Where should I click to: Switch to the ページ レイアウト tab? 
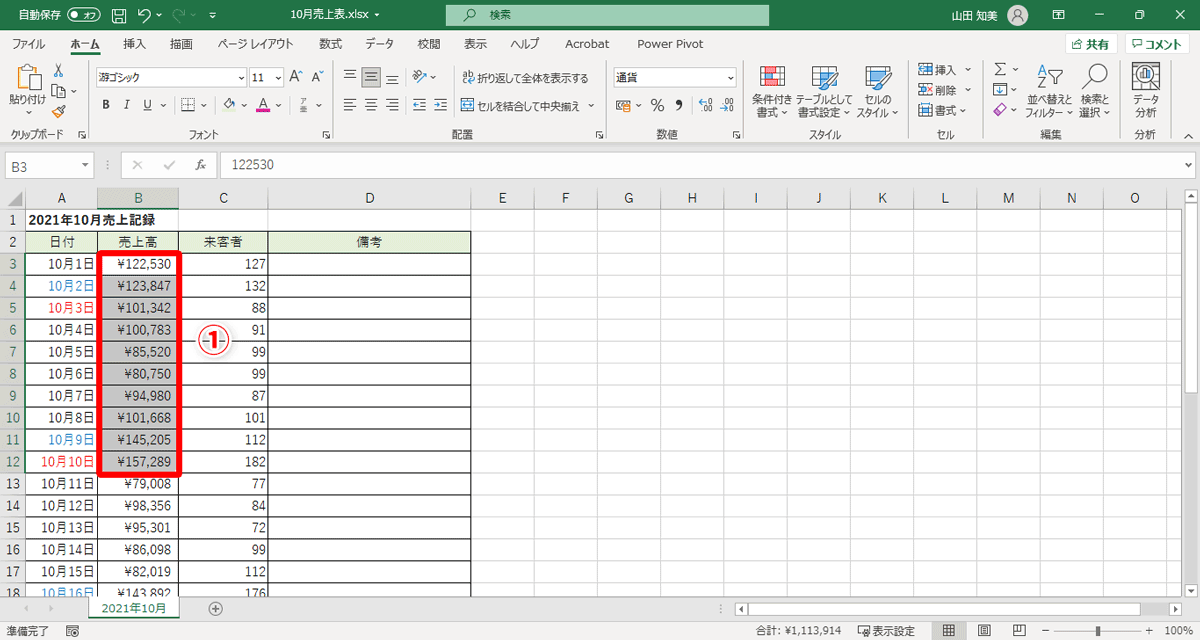pyautogui.click(x=255, y=44)
